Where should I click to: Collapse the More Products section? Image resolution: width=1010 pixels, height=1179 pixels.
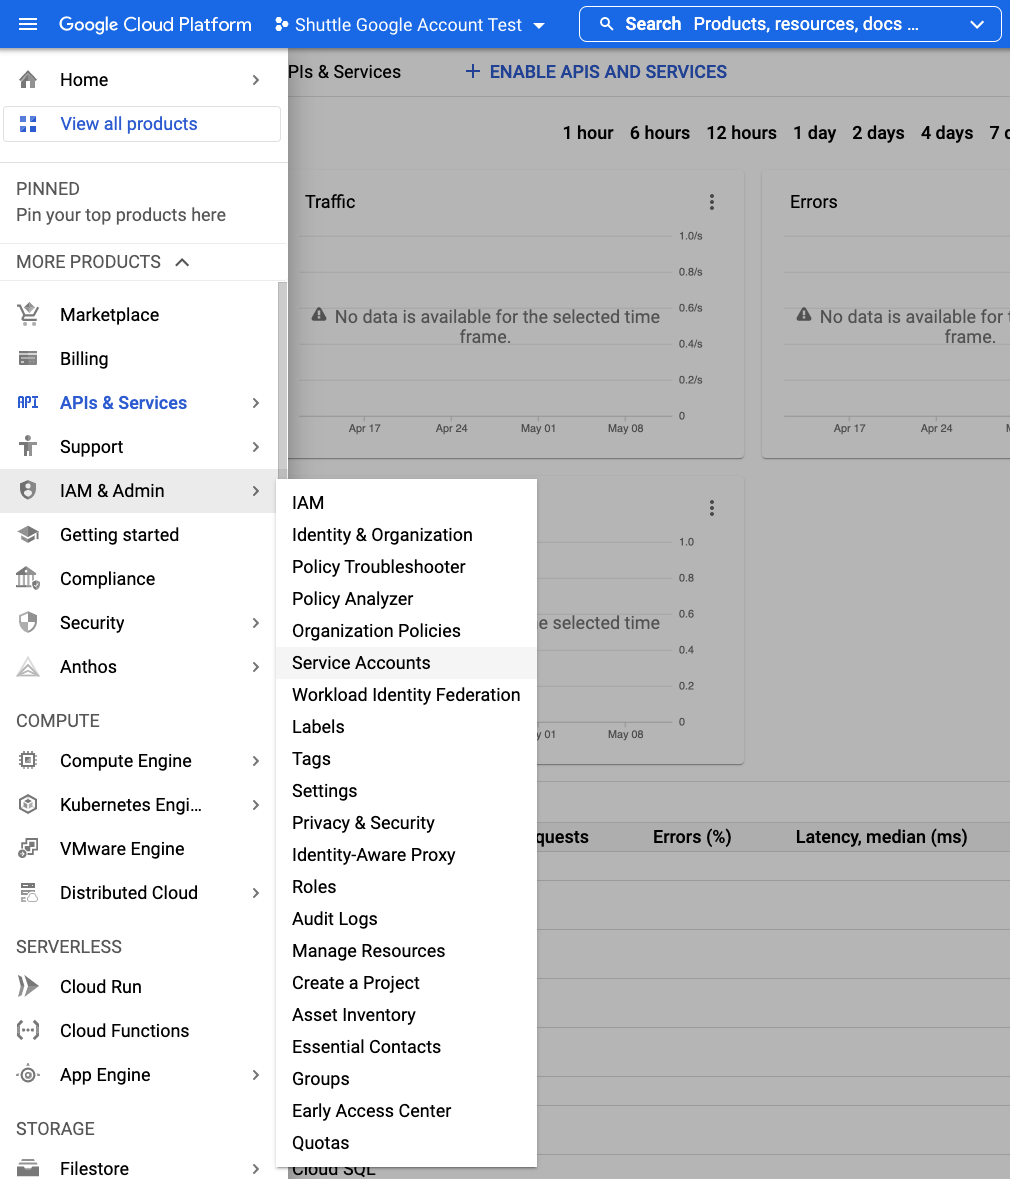[182, 262]
